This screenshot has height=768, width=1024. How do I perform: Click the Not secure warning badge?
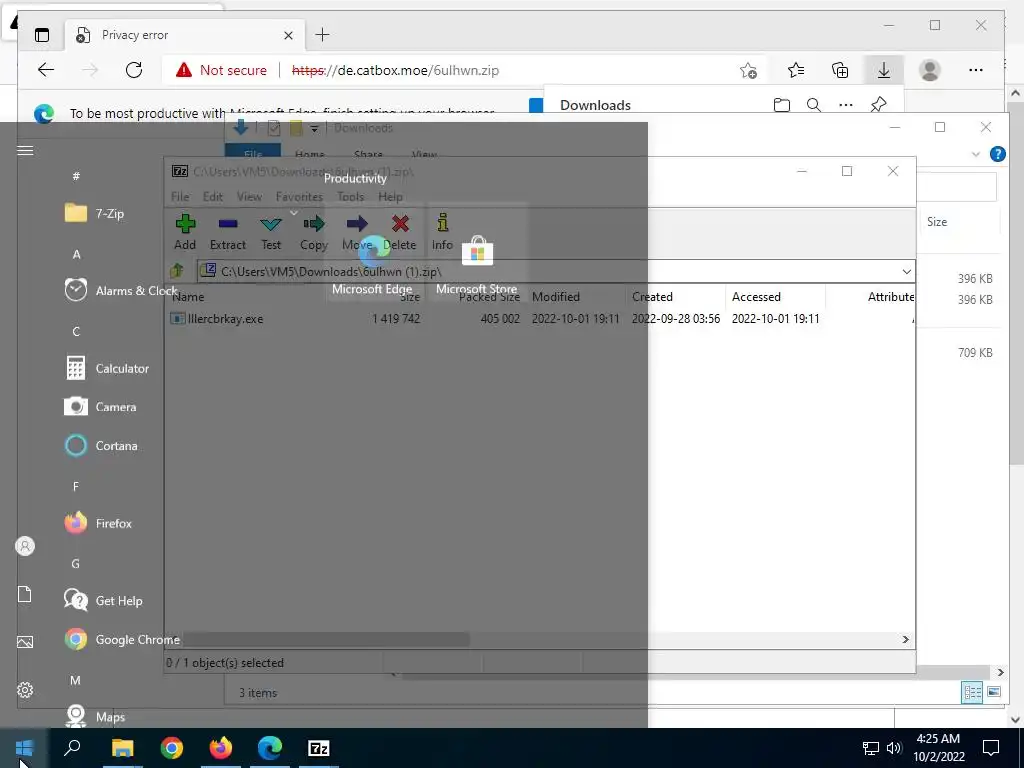coord(221,71)
